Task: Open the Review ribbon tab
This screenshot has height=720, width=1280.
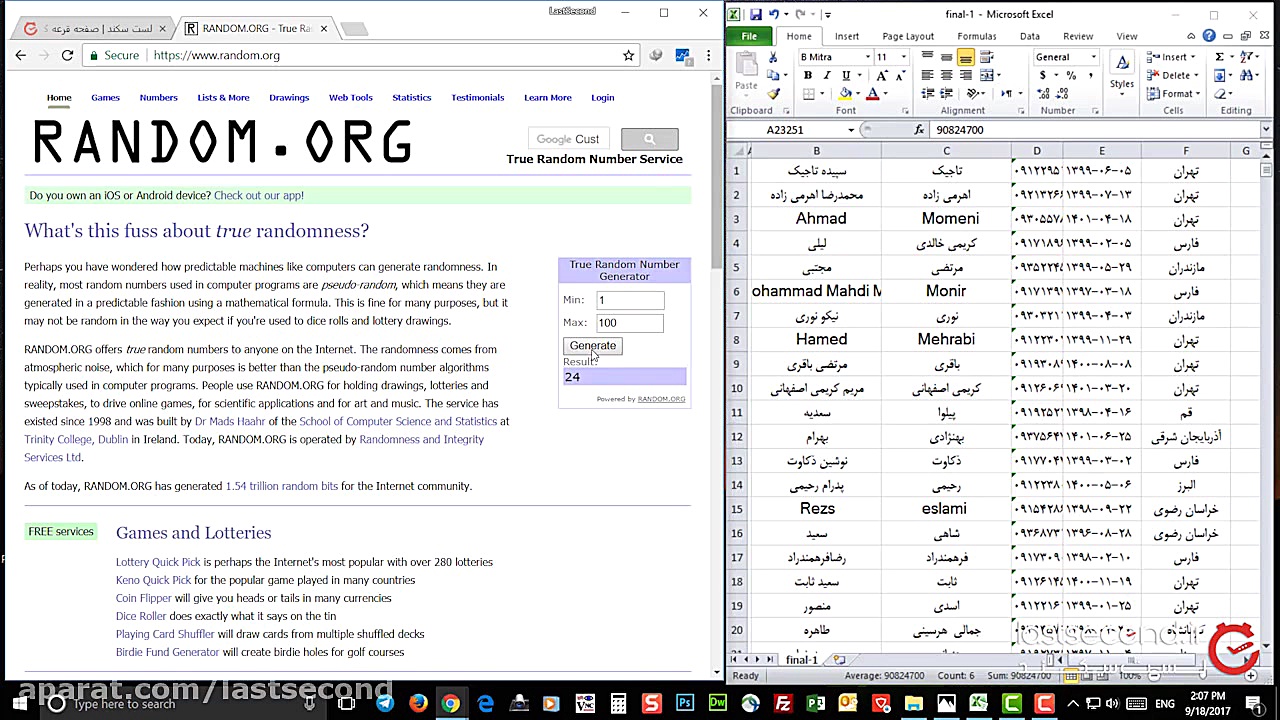Action: pos(1078,36)
